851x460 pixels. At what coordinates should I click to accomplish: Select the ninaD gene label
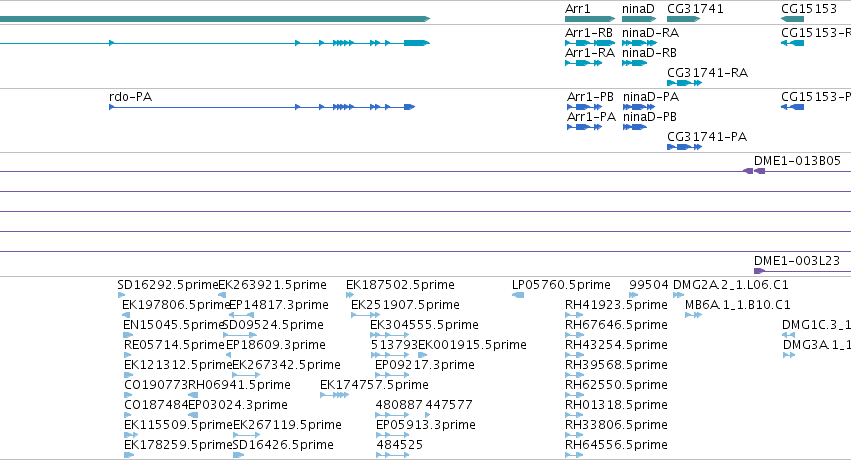click(638, 9)
